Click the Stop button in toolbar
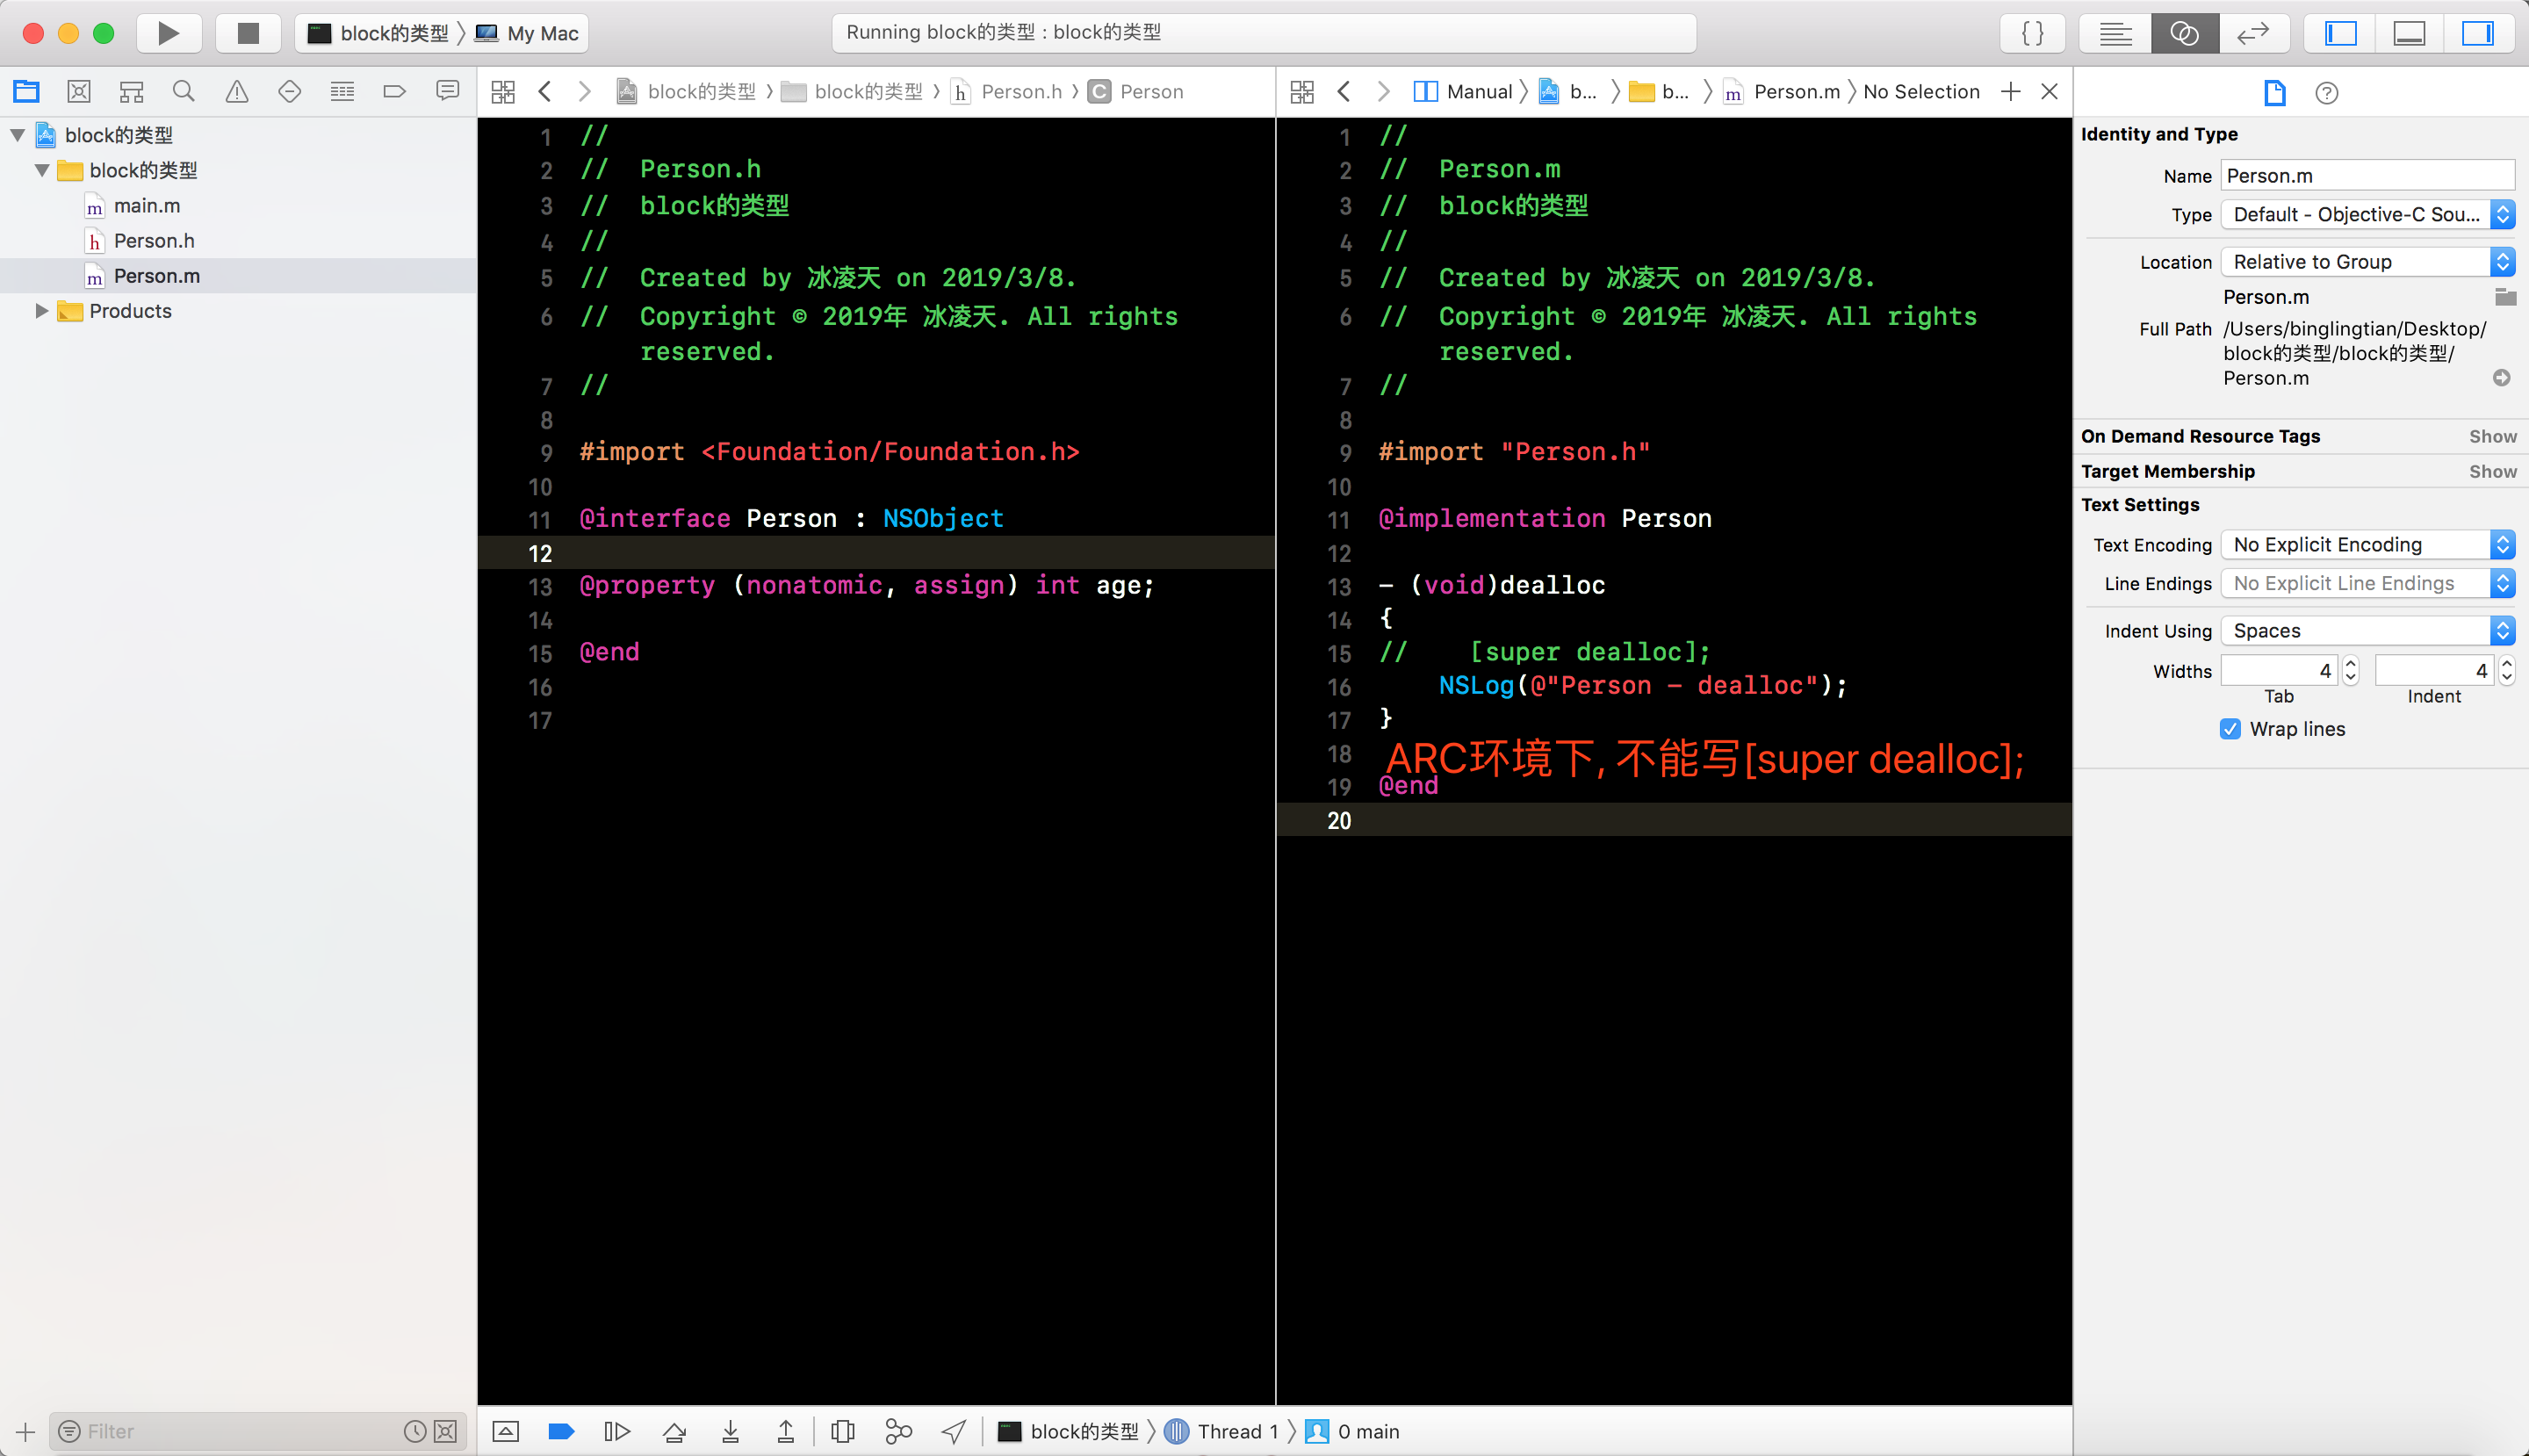Viewport: 2529px width, 1456px height. click(248, 33)
